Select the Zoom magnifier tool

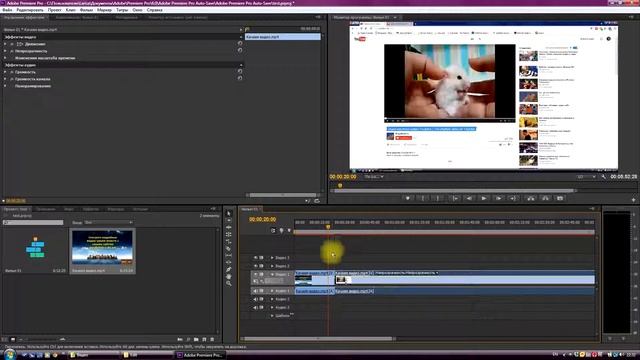point(229,283)
